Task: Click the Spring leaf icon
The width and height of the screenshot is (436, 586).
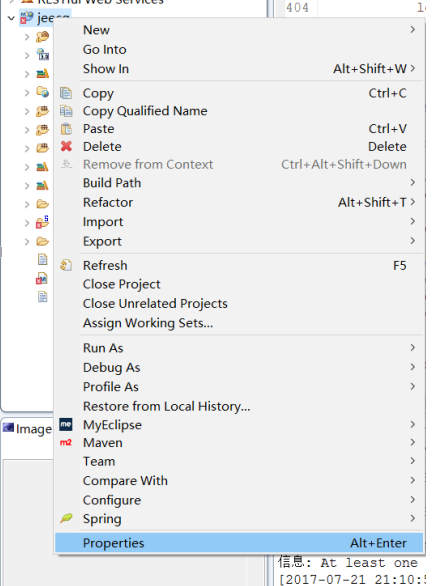Action: [66, 518]
